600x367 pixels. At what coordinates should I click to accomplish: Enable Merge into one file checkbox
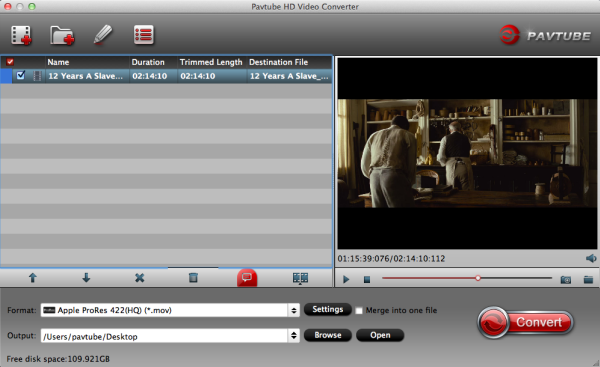click(359, 310)
